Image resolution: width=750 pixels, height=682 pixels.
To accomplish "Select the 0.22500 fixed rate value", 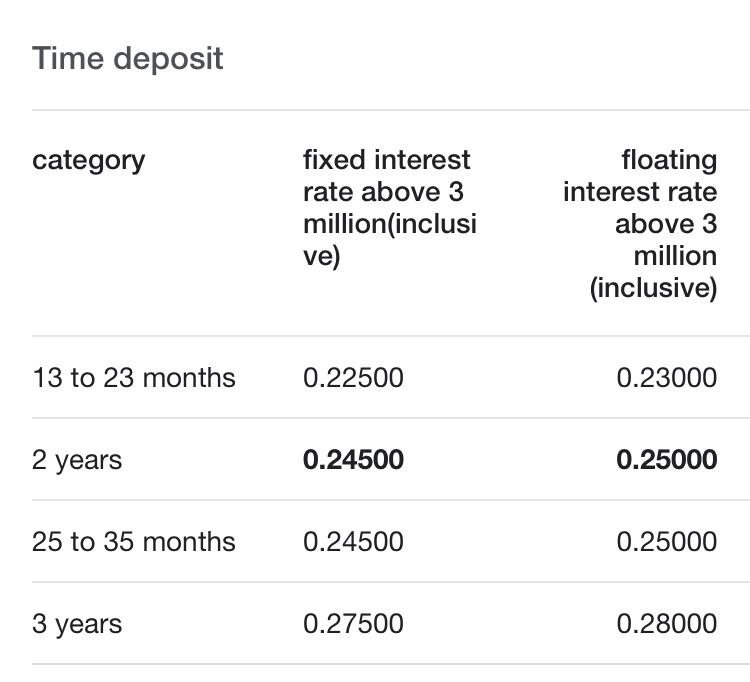I will 353,378.
